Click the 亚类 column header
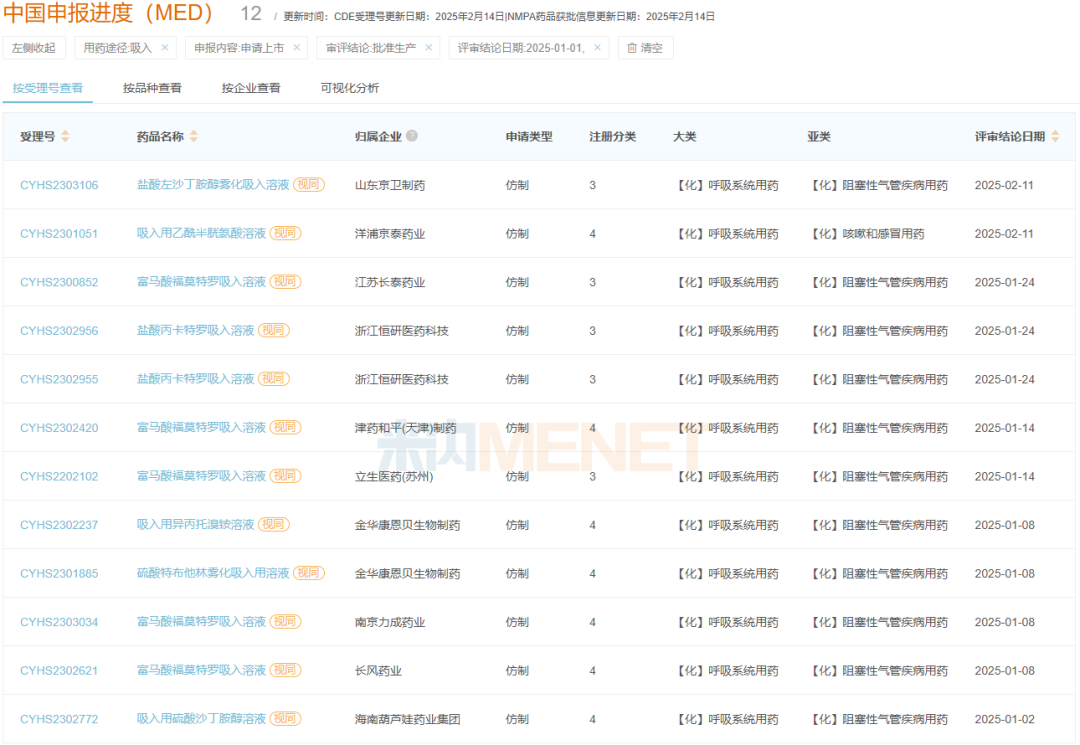1080x745 pixels. [x=819, y=136]
